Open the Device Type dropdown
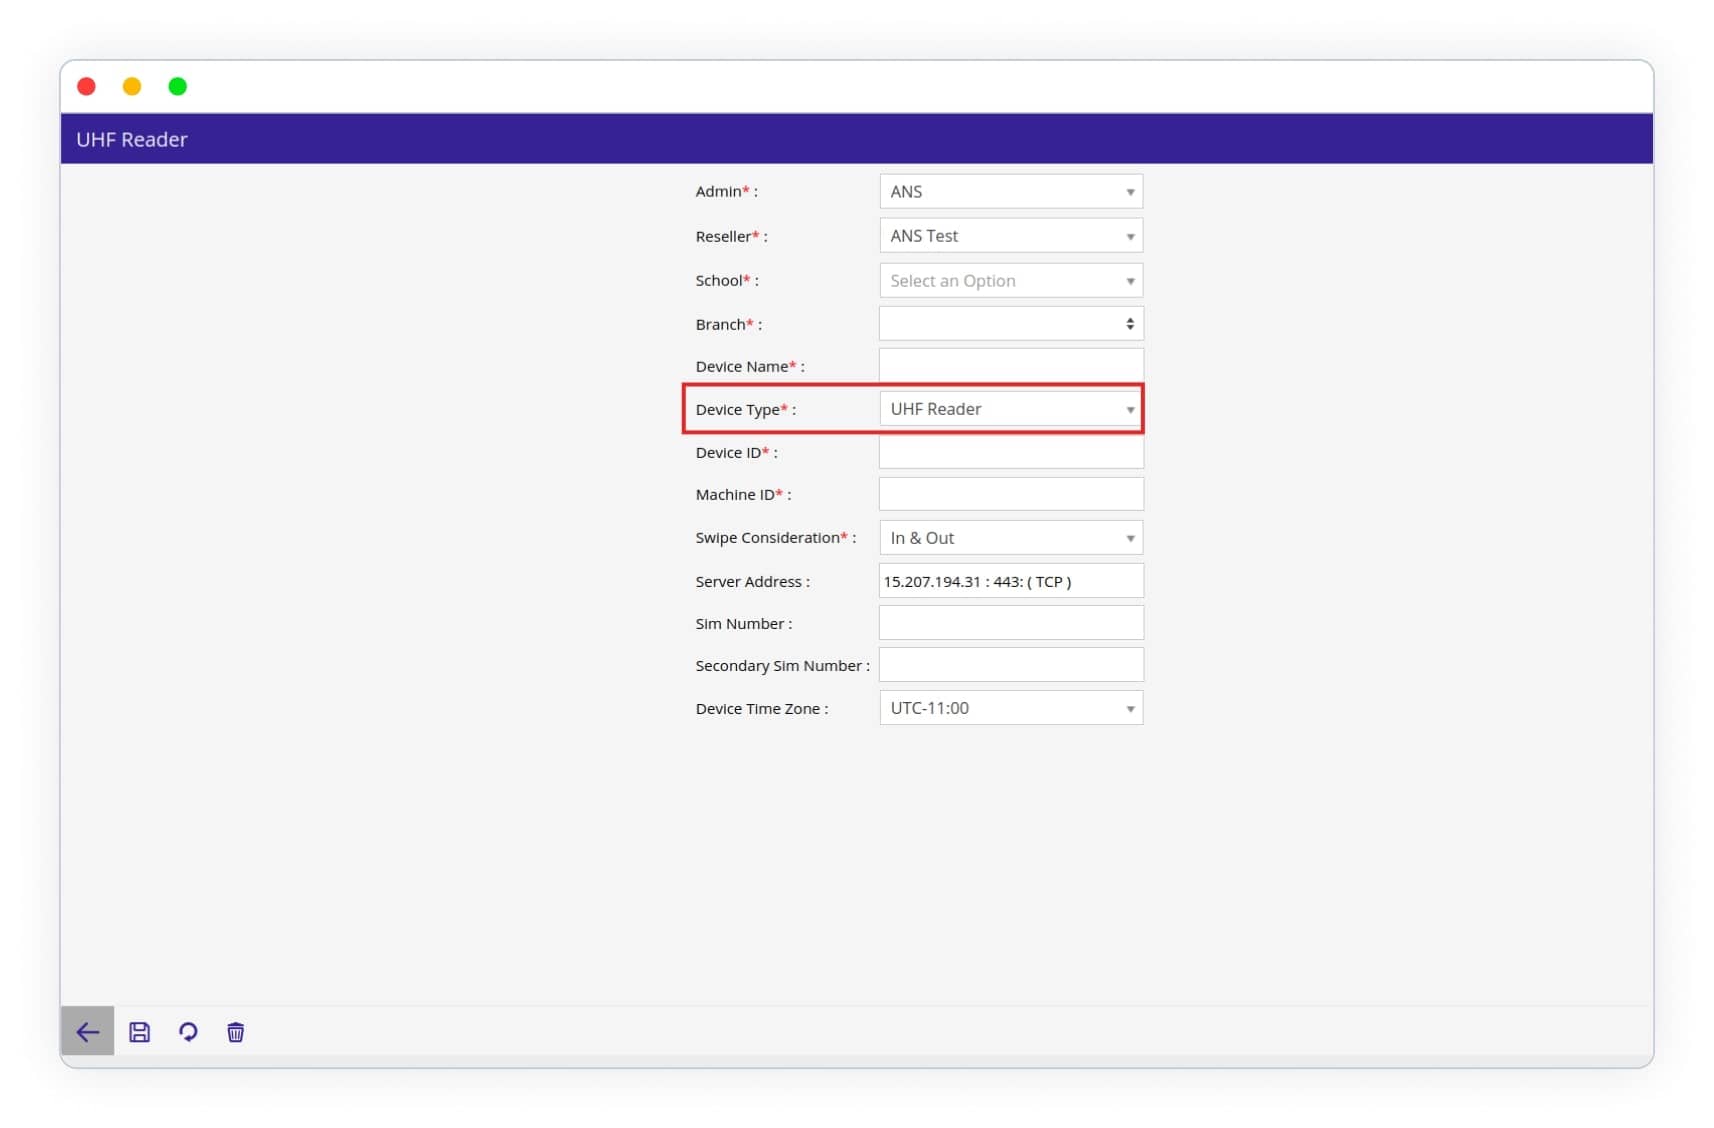The height and width of the screenshot is (1128, 1714). (x=1010, y=409)
